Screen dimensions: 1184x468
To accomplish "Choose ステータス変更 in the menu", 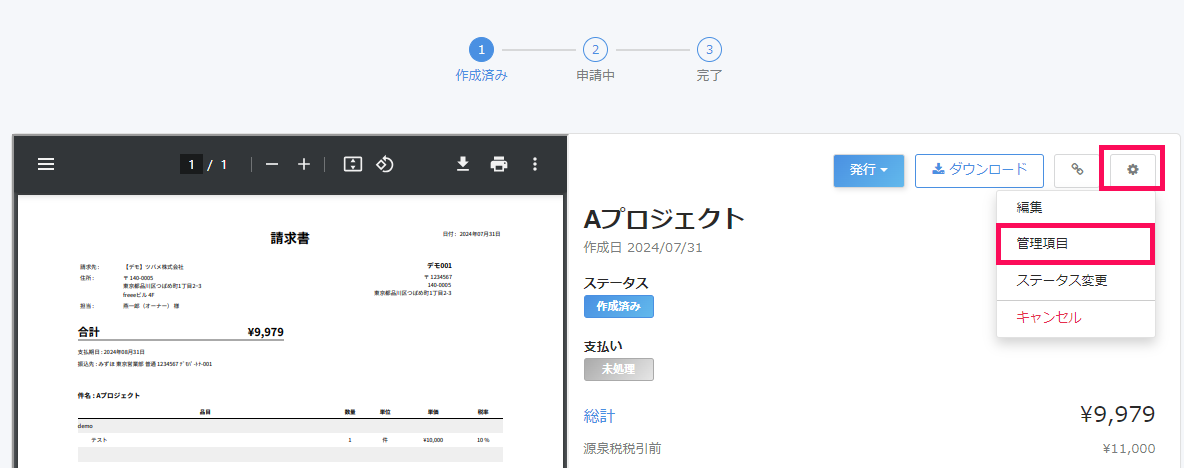I will click(1075, 281).
